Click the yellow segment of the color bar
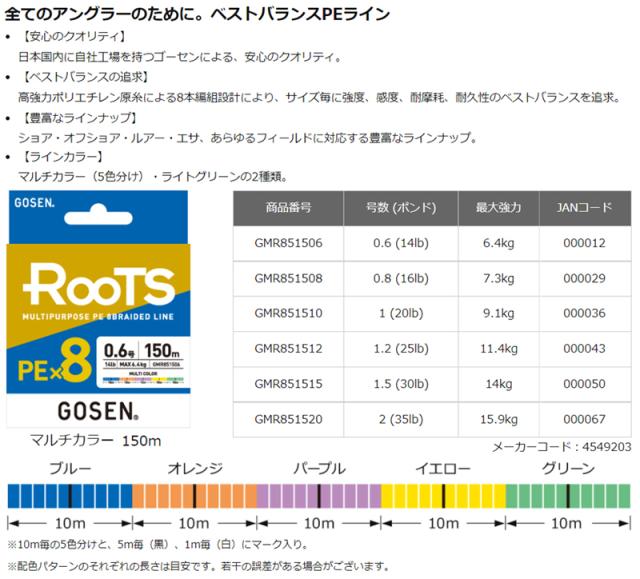The height and width of the screenshot is (579, 640). click(x=443, y=496)
